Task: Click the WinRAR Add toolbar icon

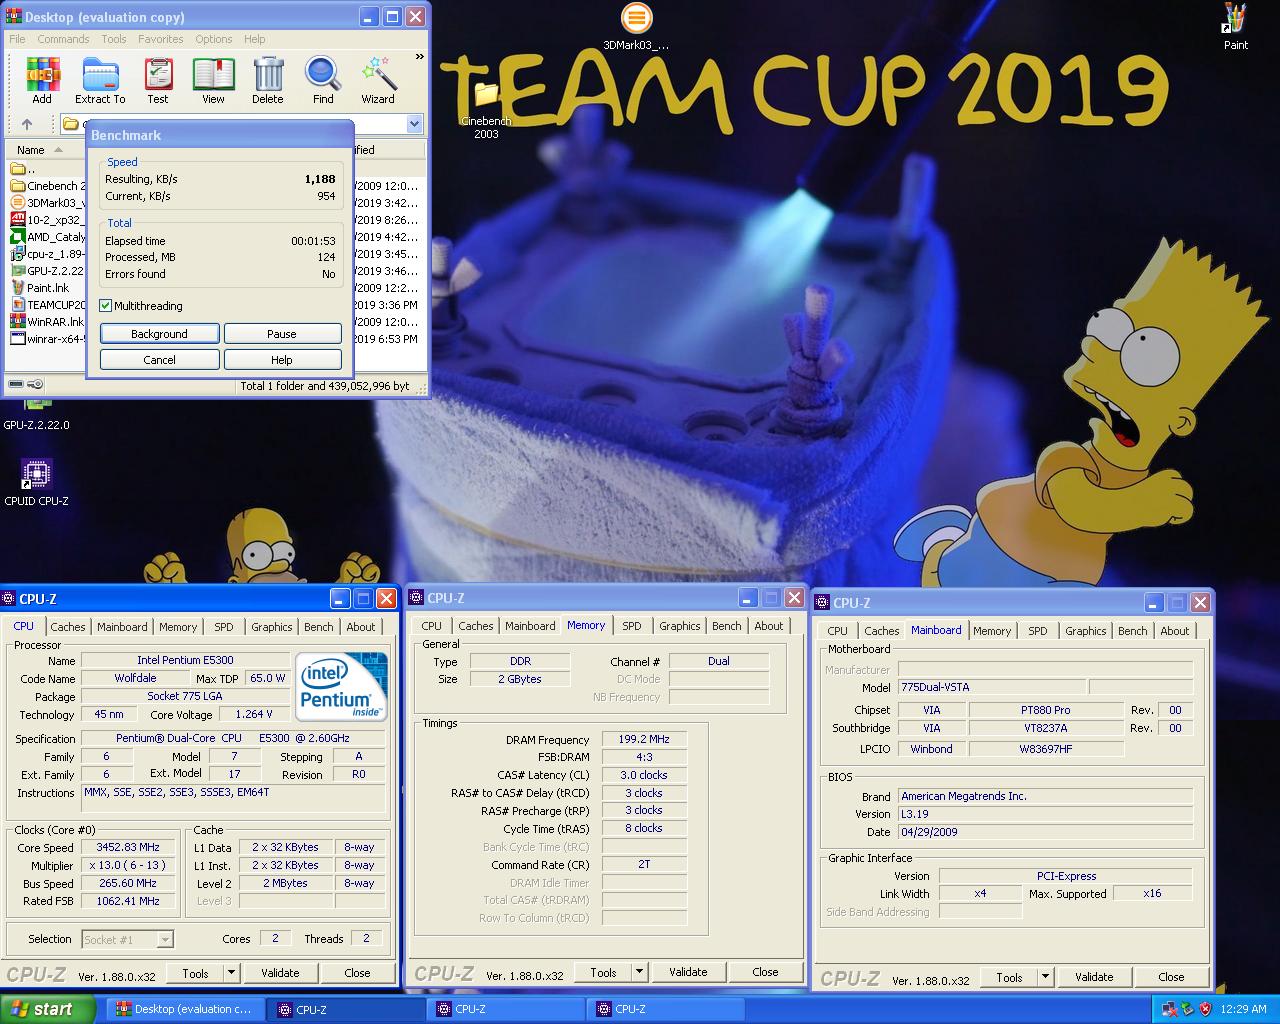Action: pos(42,80)
